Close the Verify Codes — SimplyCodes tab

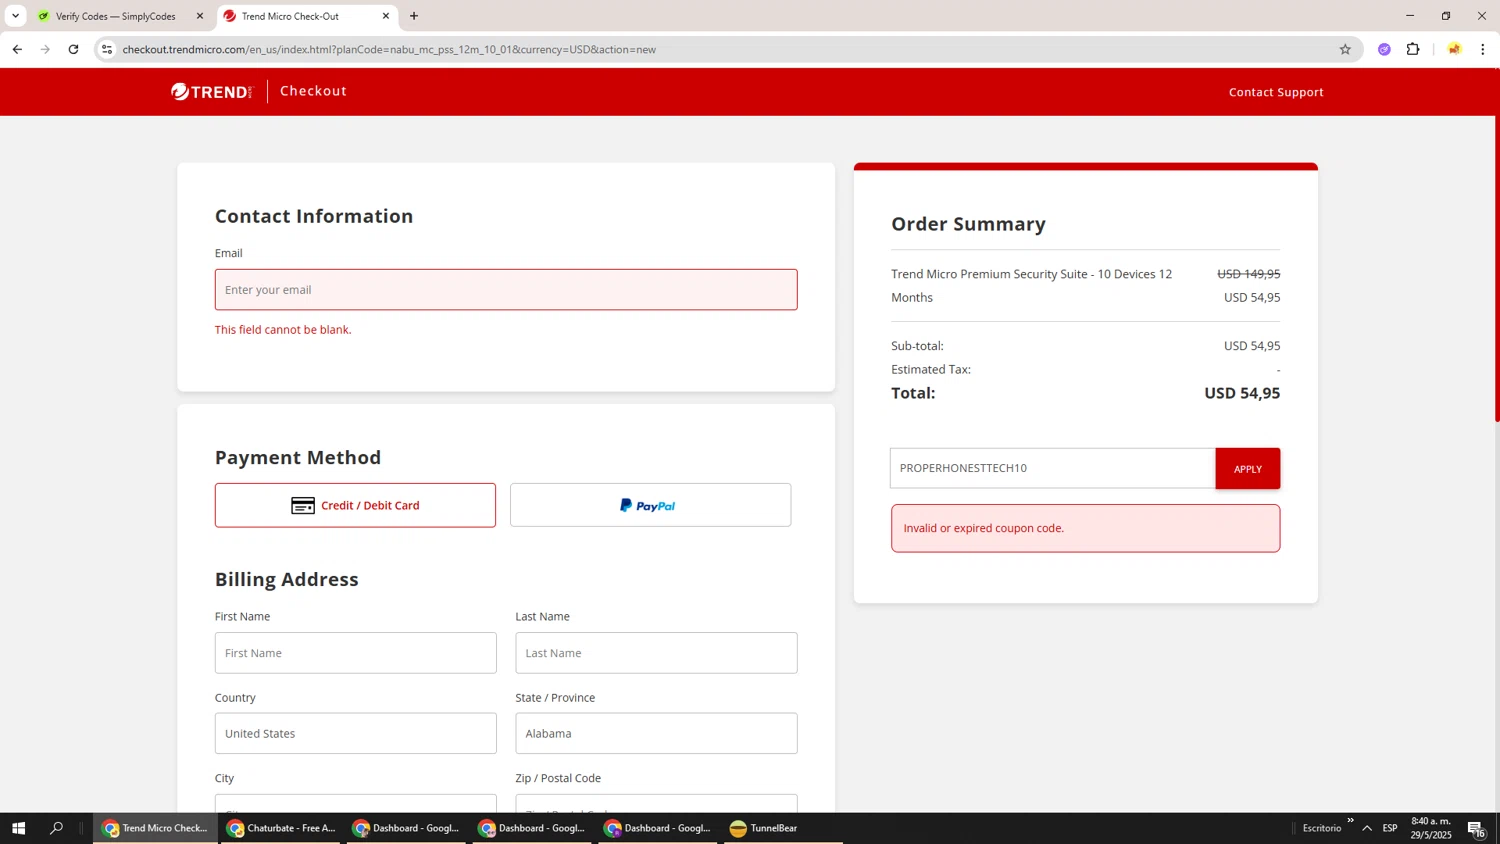pyautogui.click(x=199, y=16)
